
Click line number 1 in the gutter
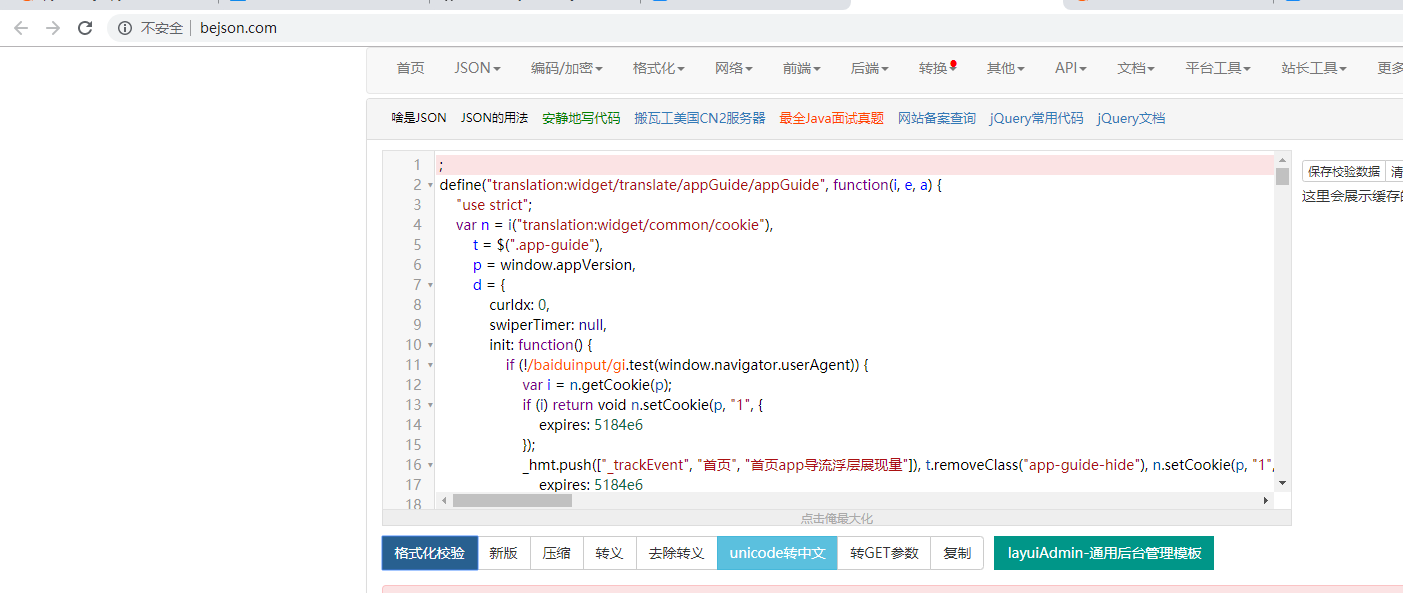tap(417, 165)
